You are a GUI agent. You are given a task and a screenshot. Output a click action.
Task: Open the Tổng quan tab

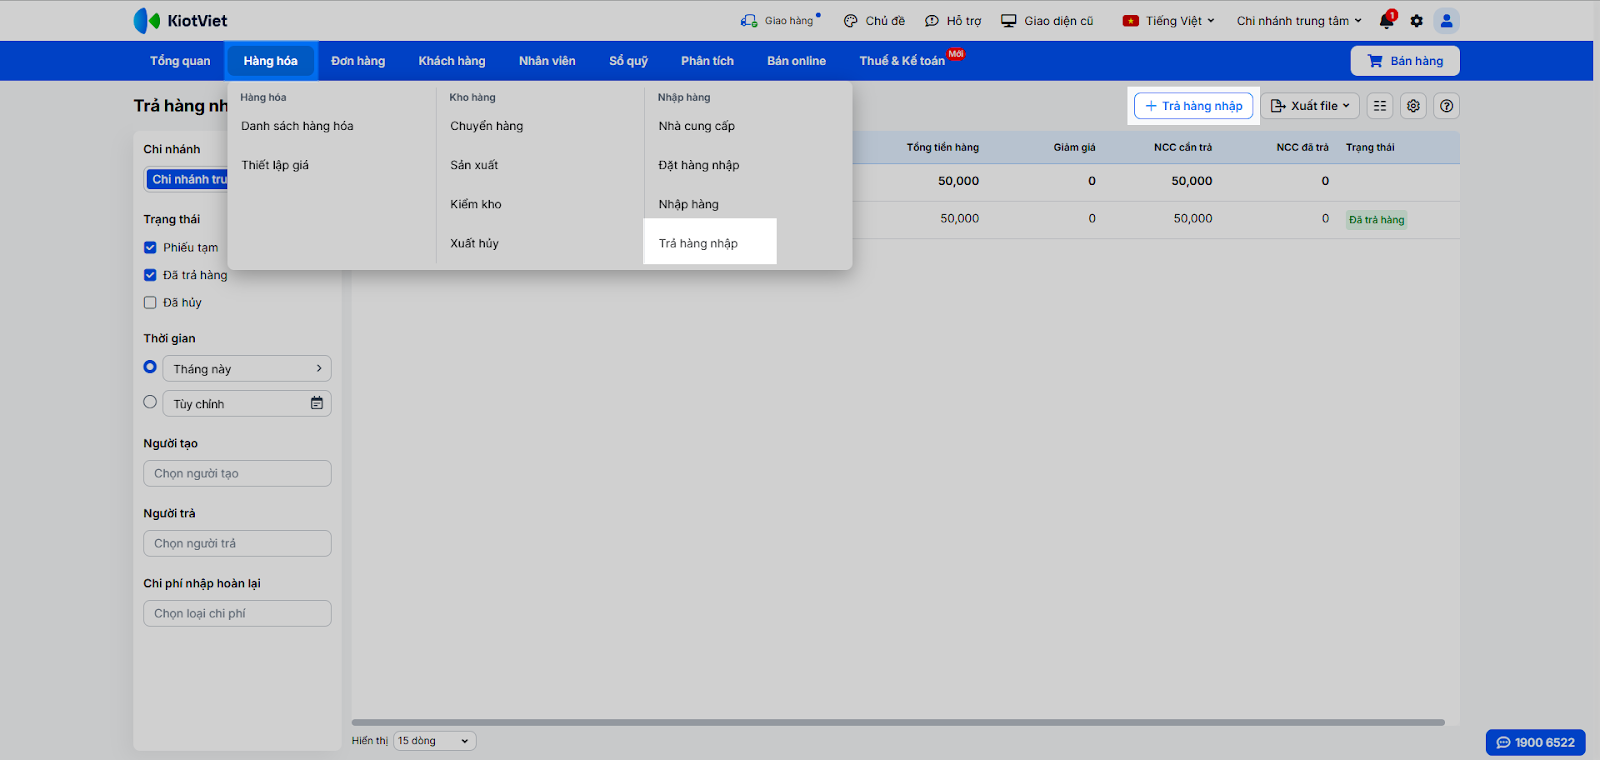point(180,61)
